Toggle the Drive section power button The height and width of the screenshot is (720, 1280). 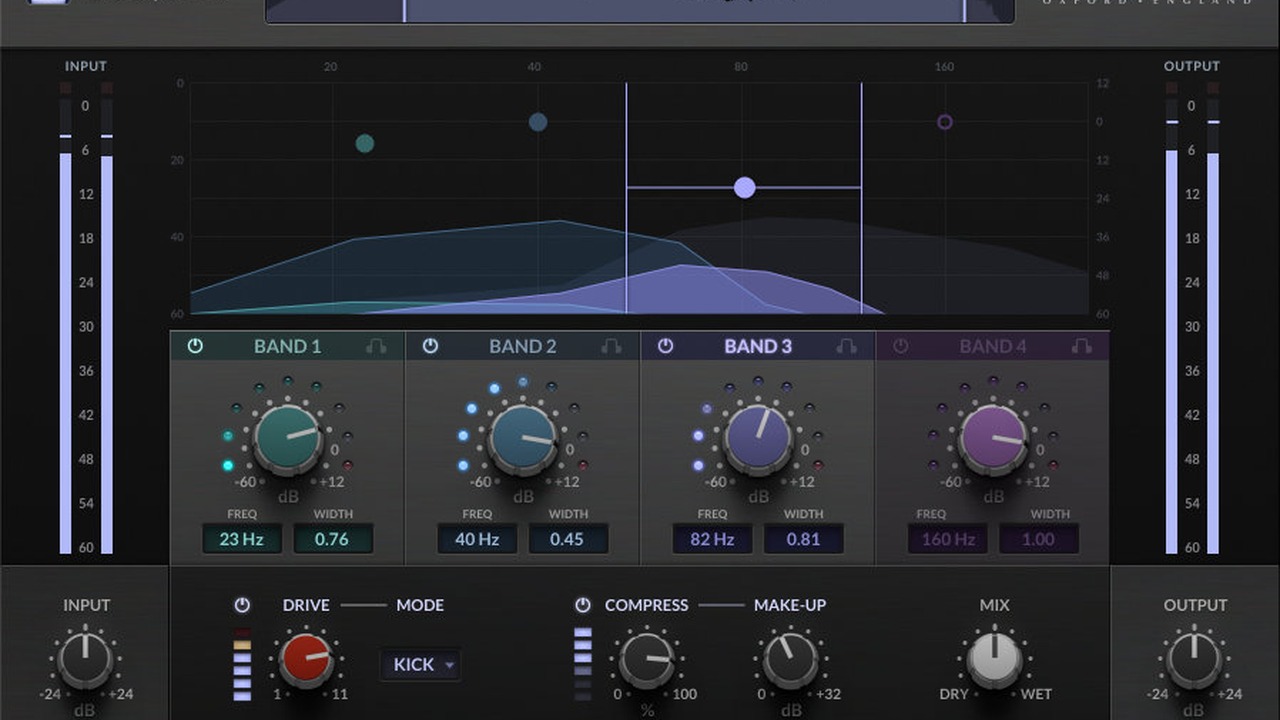(x=242, y=605)
